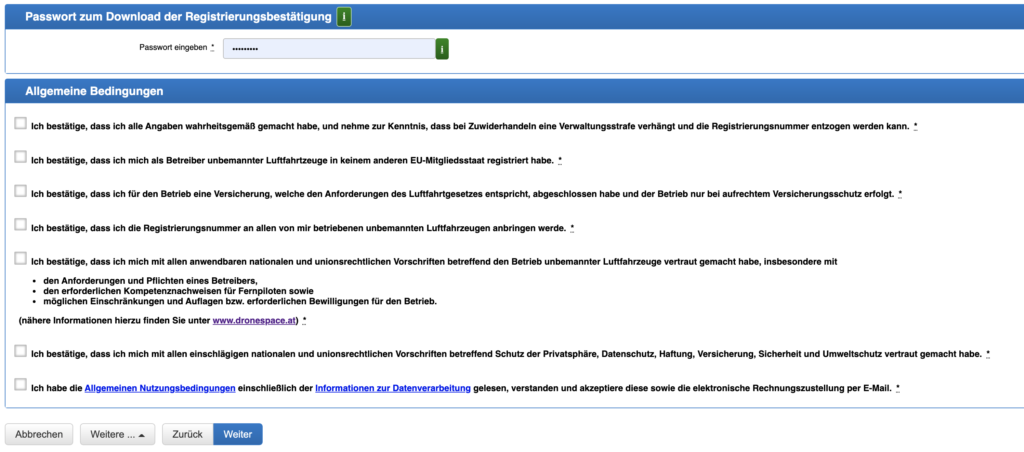Click the info icon next to password field
The image size is (1024, 452).
tap(442, 48)
